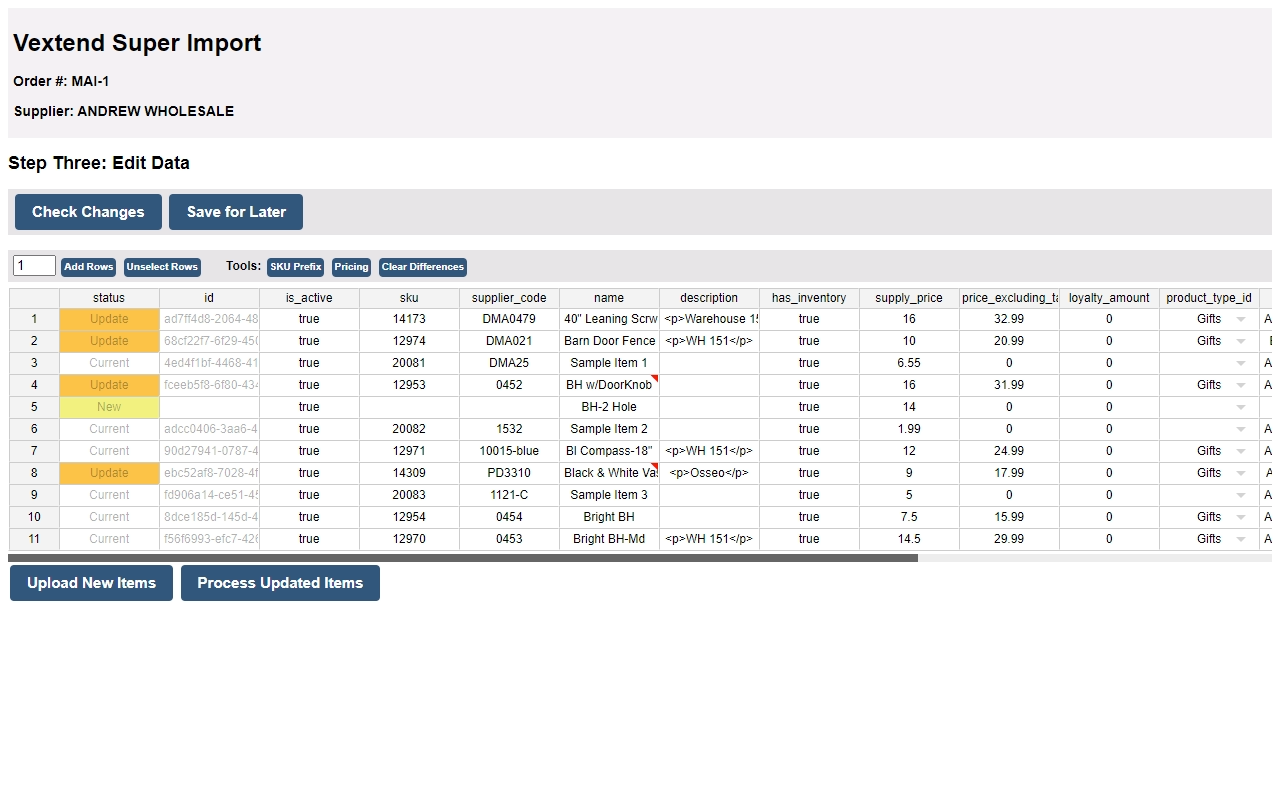Screen dimensions: 1280x800
Task: Select the Update status badge on row 8
Action: [x=108, y=472]
